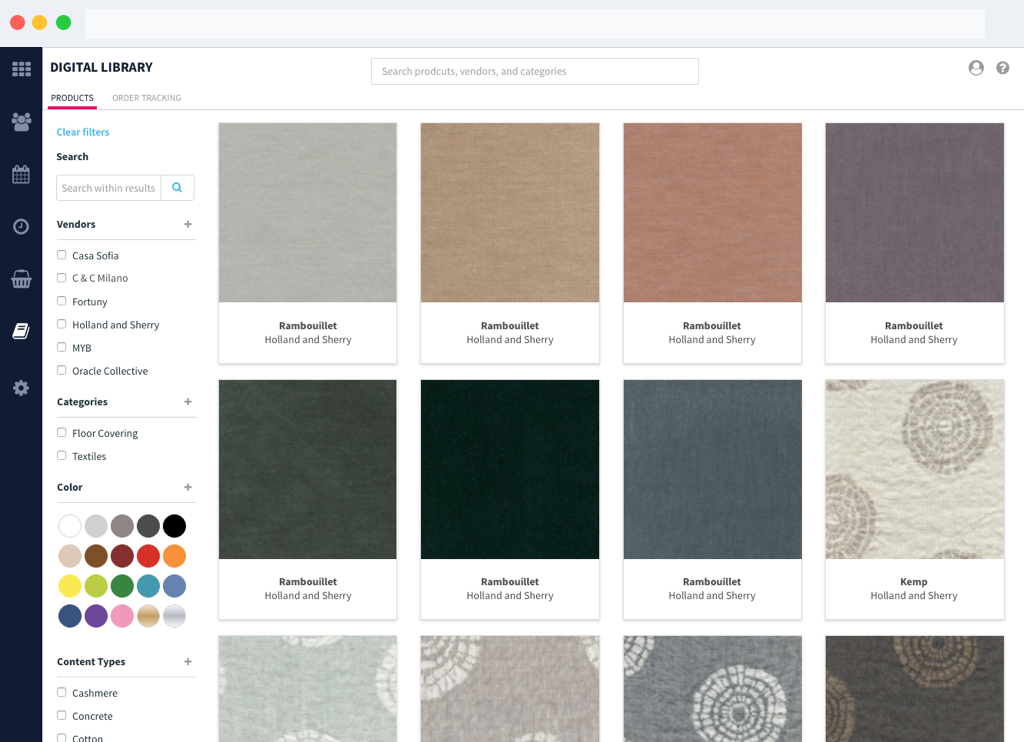This screenshot has height=742, width=1024.
Task: Select the lime green color swatch
Action: pyautogui.click(x=96, y=586)
